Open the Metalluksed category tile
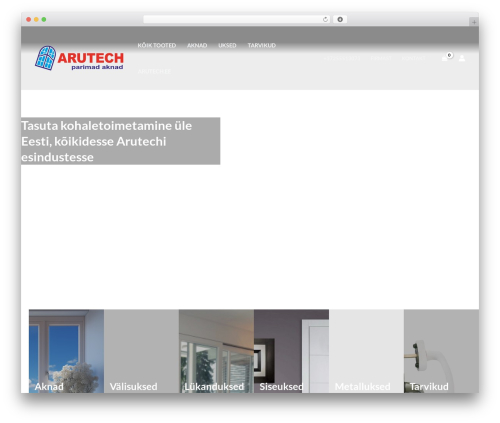The height and width of the screenshot is (423, 500). coord(366,351)
